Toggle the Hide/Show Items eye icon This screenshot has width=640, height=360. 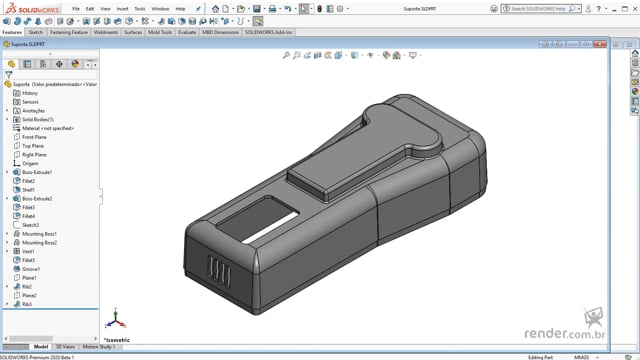(x=370, y=55)
